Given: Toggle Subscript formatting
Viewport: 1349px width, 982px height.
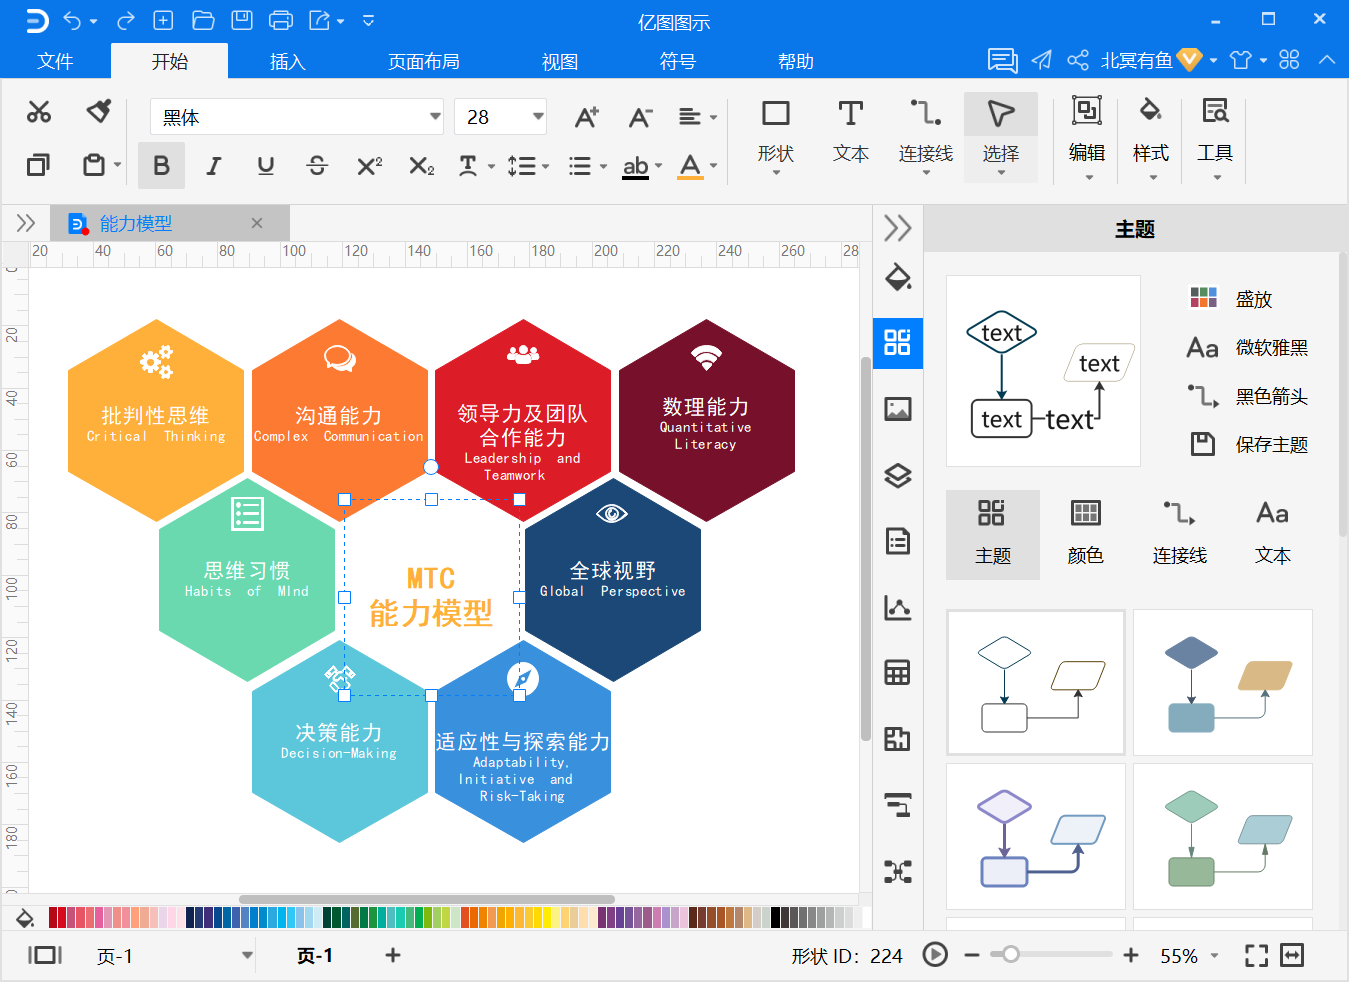Looking at the screenshot, I should pyautogui.click(x=421, y=166).
